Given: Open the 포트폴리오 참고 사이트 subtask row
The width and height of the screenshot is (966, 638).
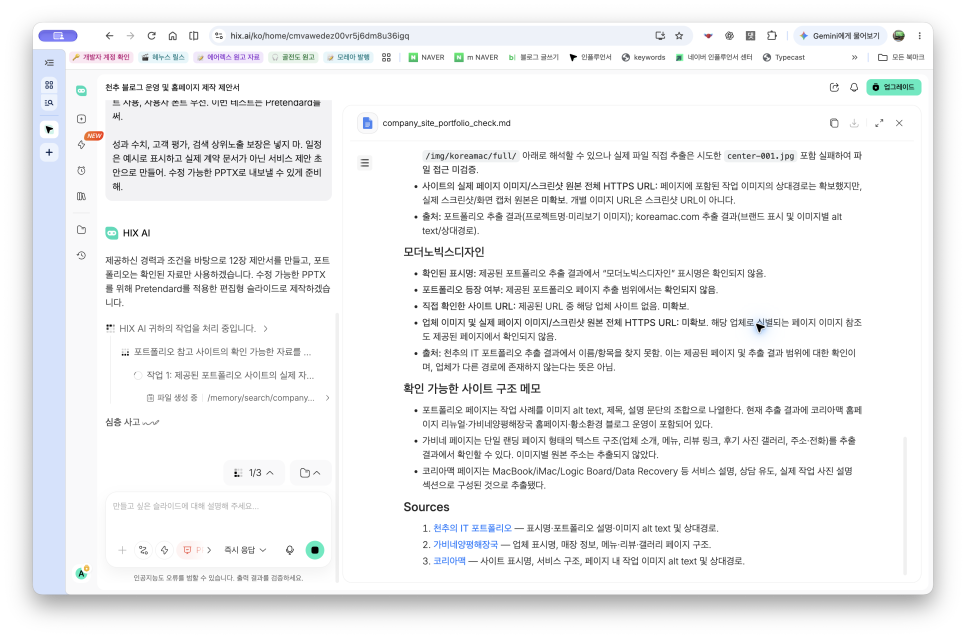Looking at the screenshot, I should click(x=216, y=352).
